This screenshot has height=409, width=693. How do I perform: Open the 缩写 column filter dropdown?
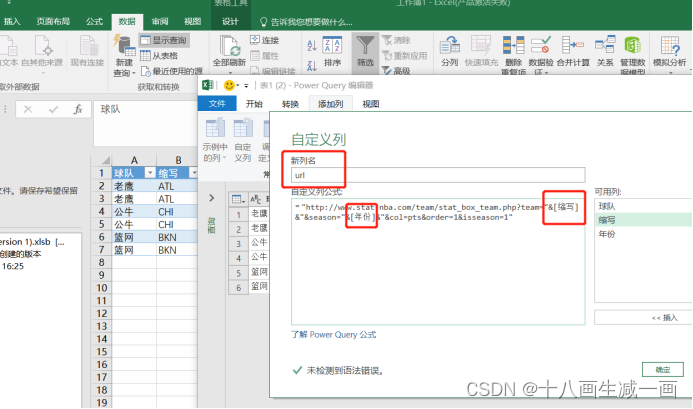pyautogui.click(x=193, y=173)
